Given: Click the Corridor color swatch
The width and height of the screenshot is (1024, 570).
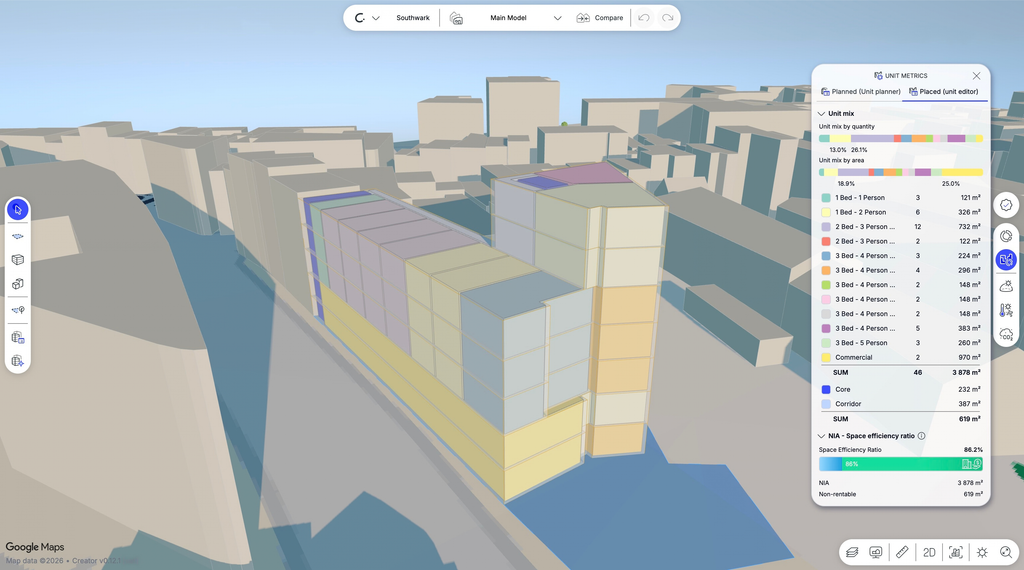Looking at the screenshot, I should pyautogui.click(x=825, y=404).
